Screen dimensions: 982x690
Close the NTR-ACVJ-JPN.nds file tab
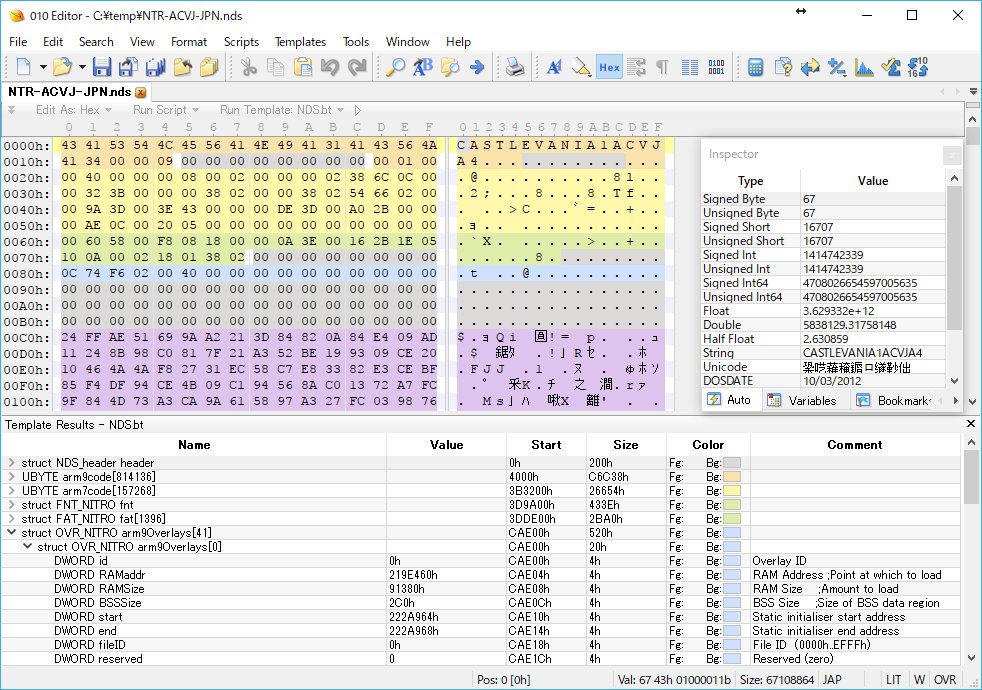coord(141,93)
